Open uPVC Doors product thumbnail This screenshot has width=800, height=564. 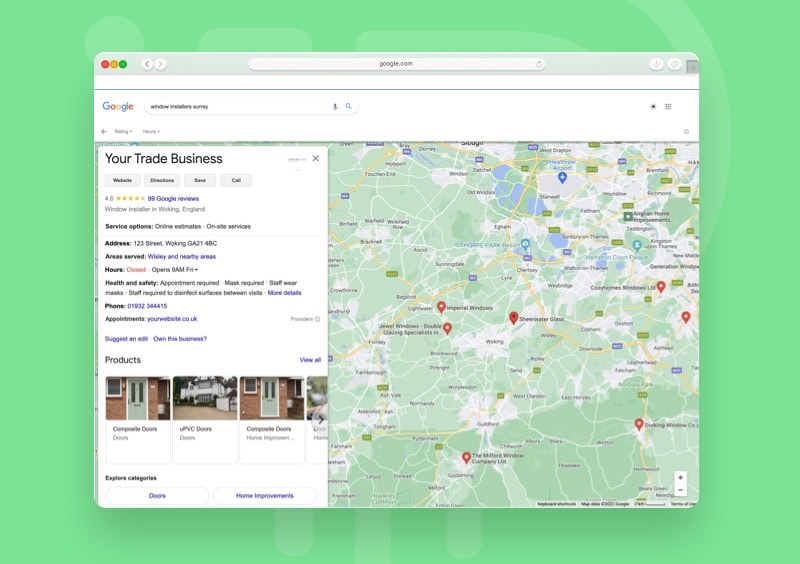click(205, 398)
